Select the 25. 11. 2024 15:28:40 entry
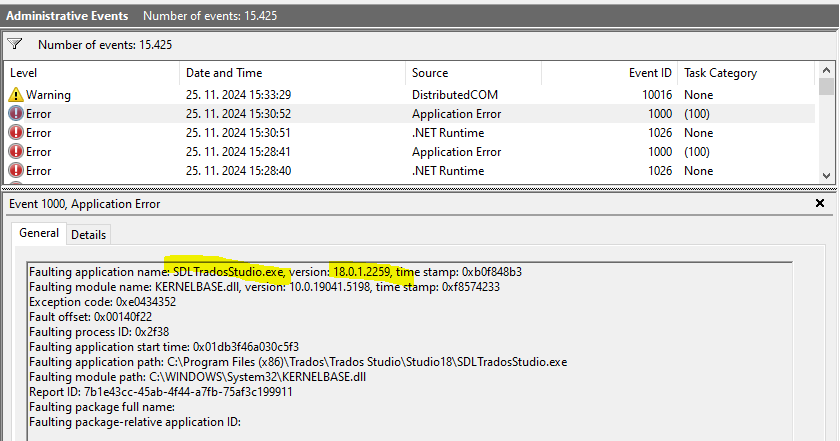This screenshot has height=441, width=840. point(410,170)
